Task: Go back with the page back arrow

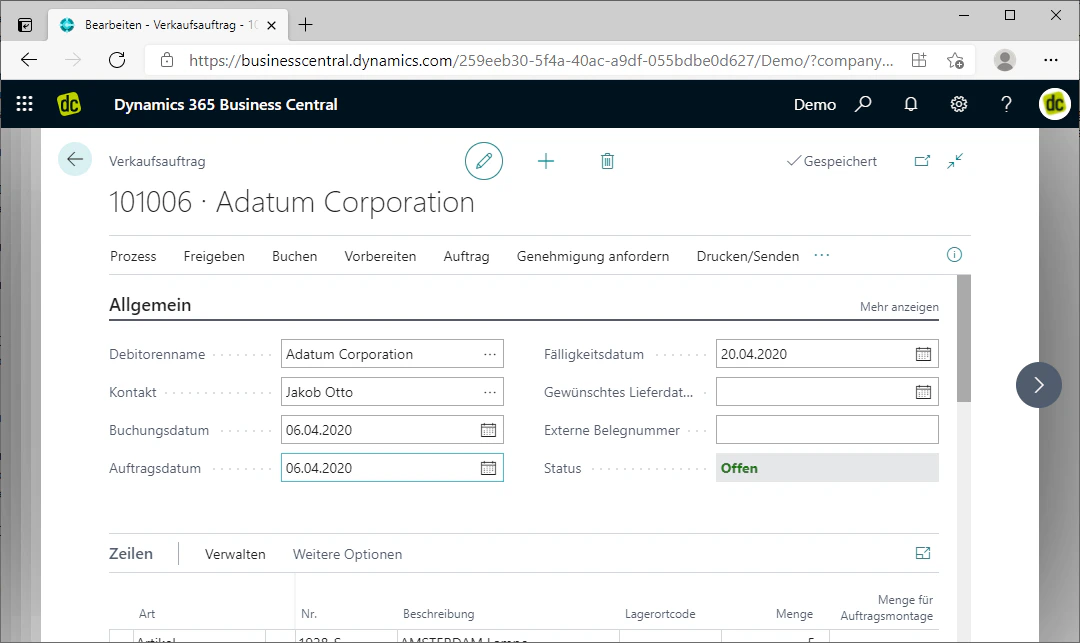Action: (75, 160)
